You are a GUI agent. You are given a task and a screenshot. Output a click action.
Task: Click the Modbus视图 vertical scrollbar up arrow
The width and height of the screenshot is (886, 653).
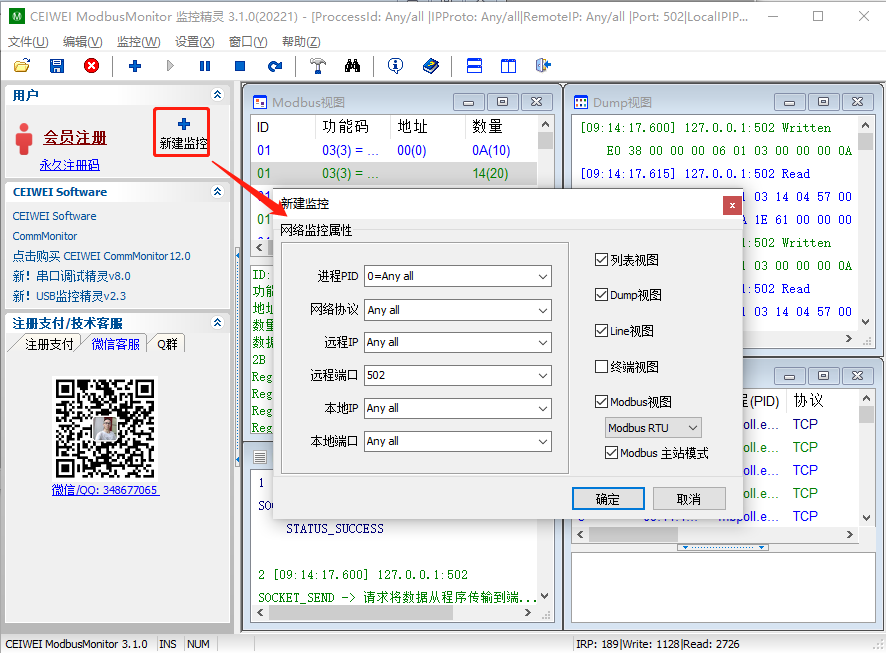pyautogui.click(x=545, y=124)
